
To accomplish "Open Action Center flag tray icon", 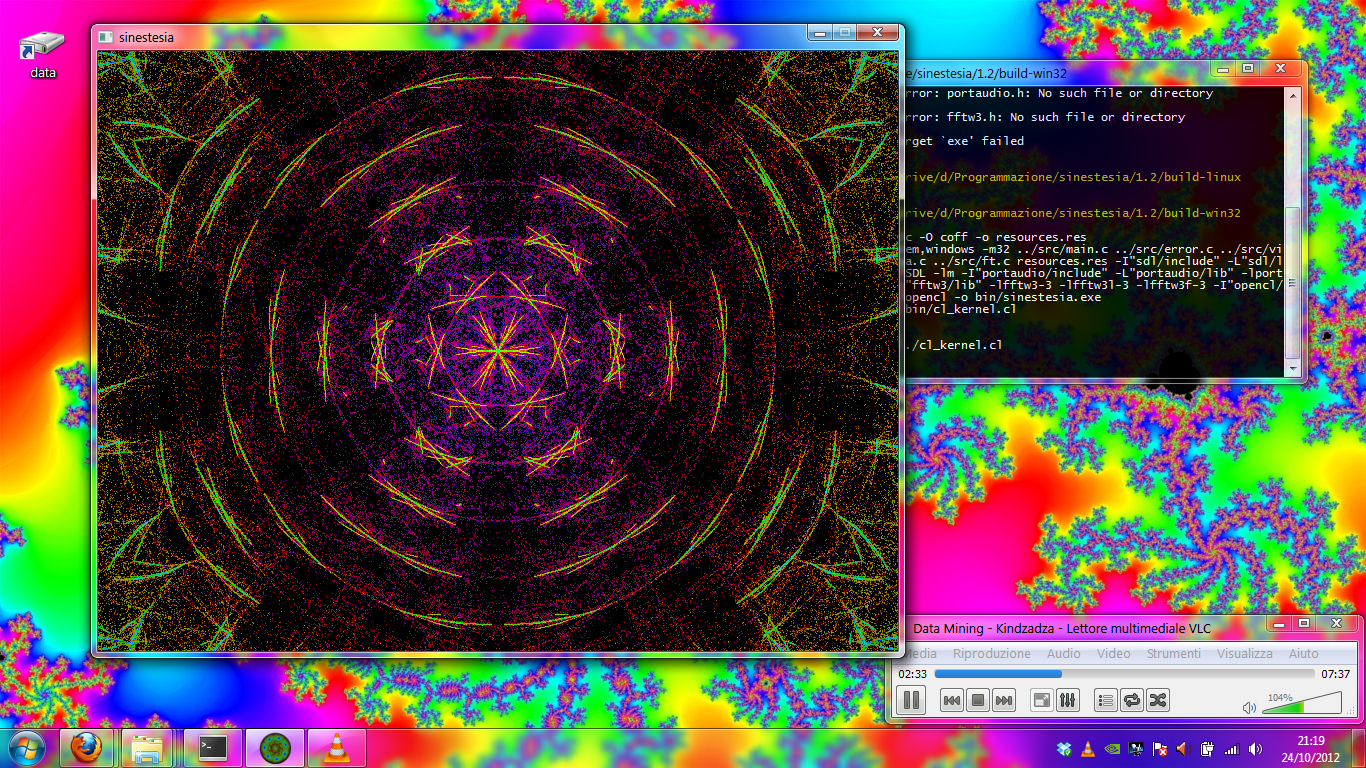I will [1160, 748].
